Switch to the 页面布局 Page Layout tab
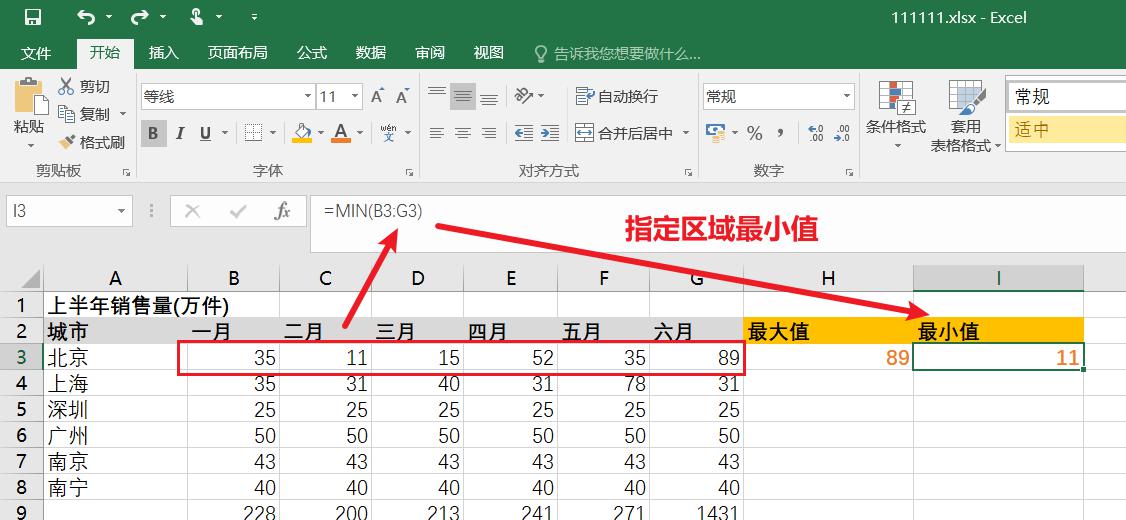The height and width of the screenshot is (520, 1126). click(x=238, y=53)
